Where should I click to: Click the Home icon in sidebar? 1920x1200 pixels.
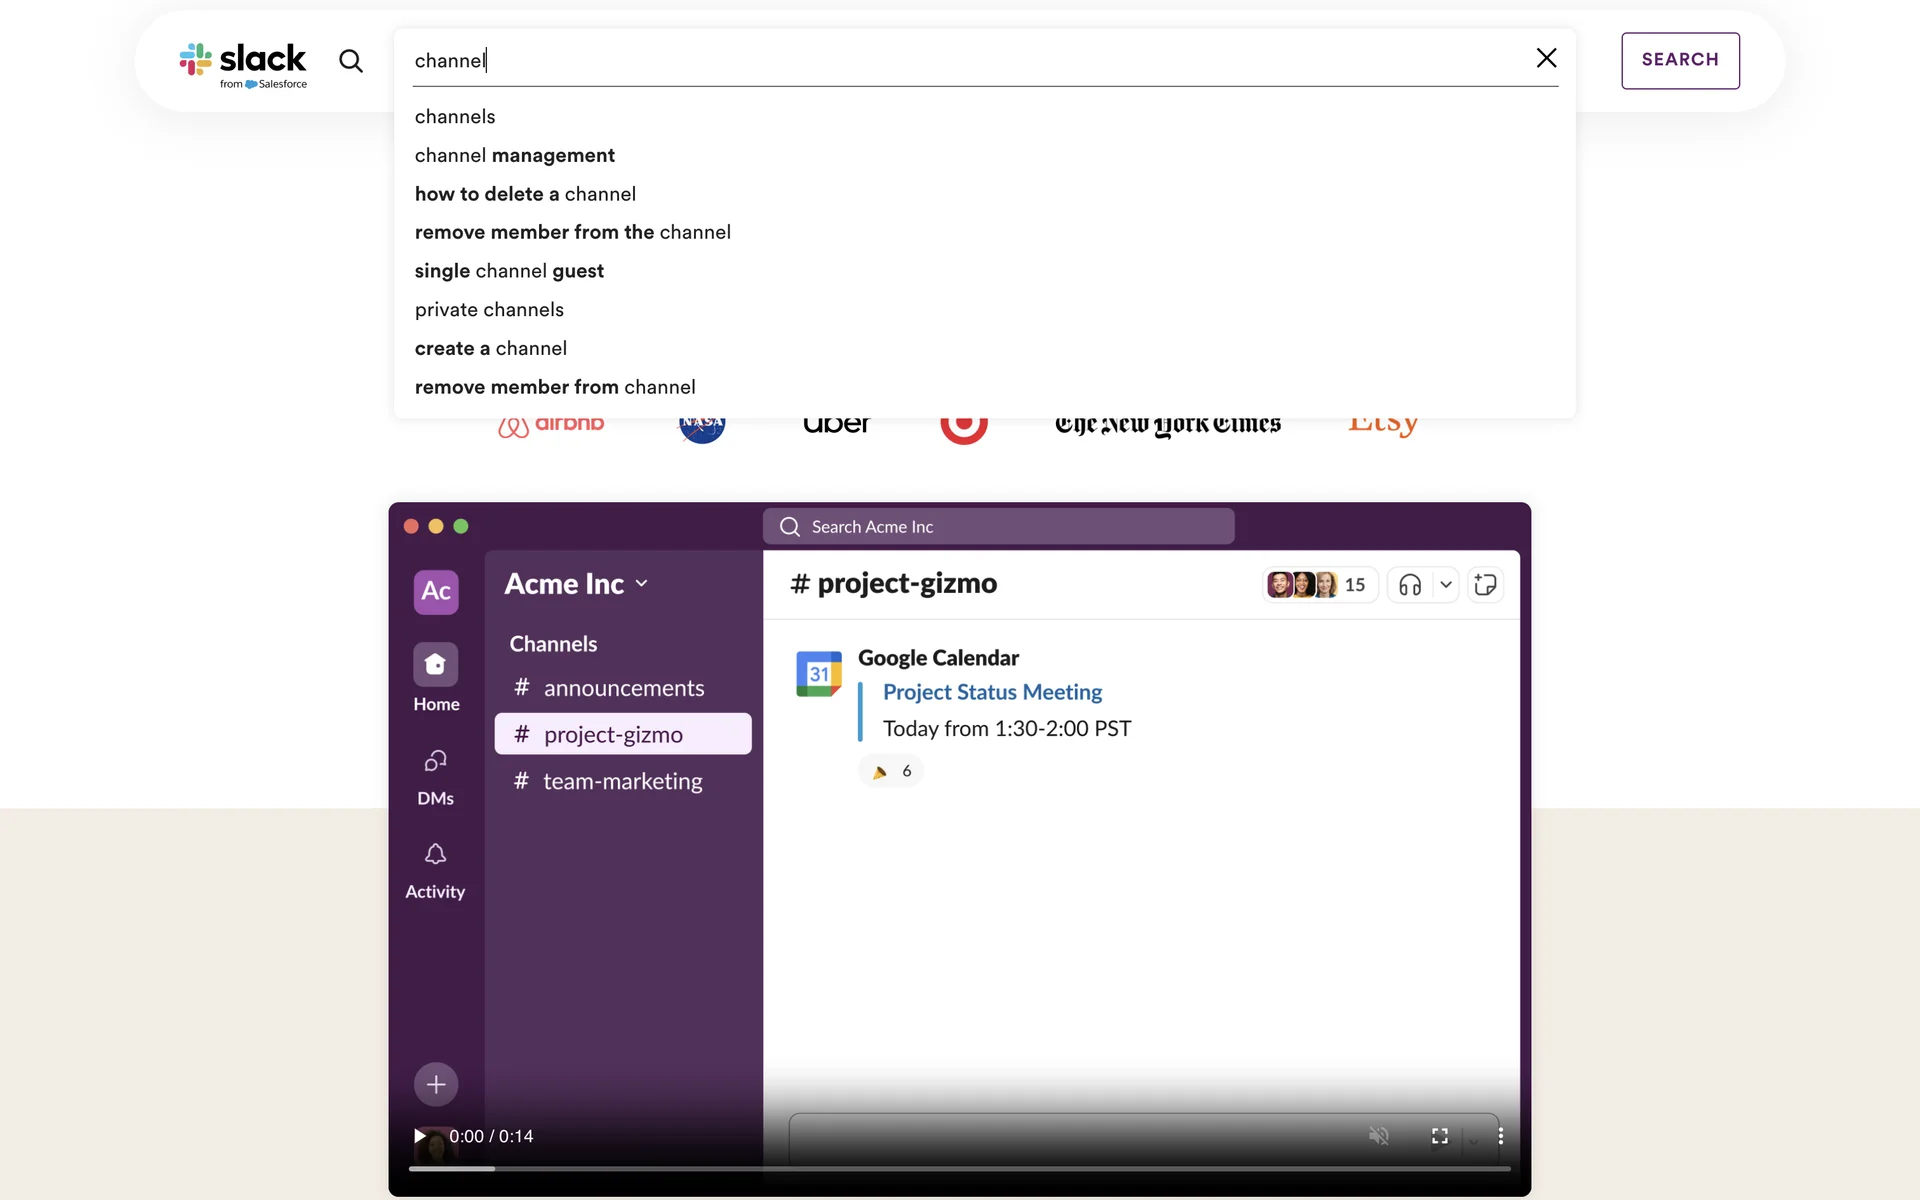coord(436,665)
